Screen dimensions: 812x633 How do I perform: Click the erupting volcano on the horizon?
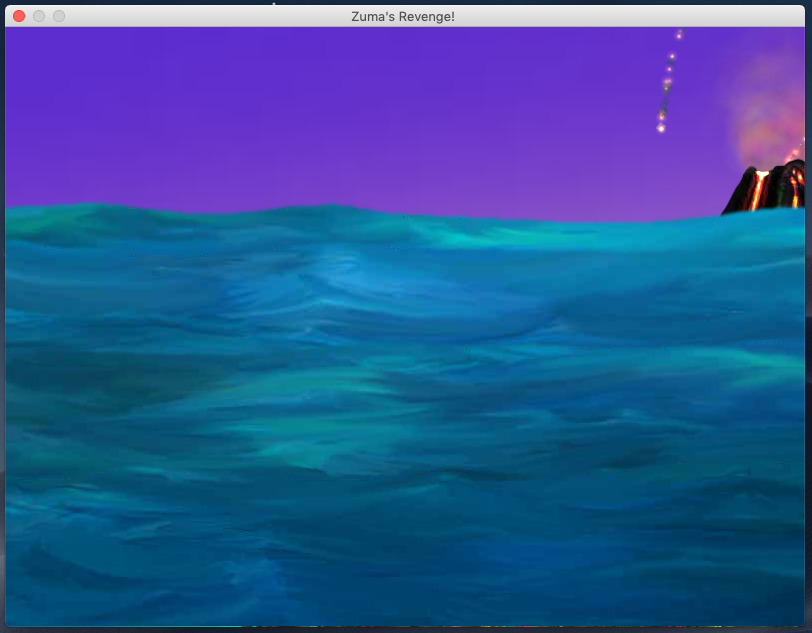click(765, 187)
